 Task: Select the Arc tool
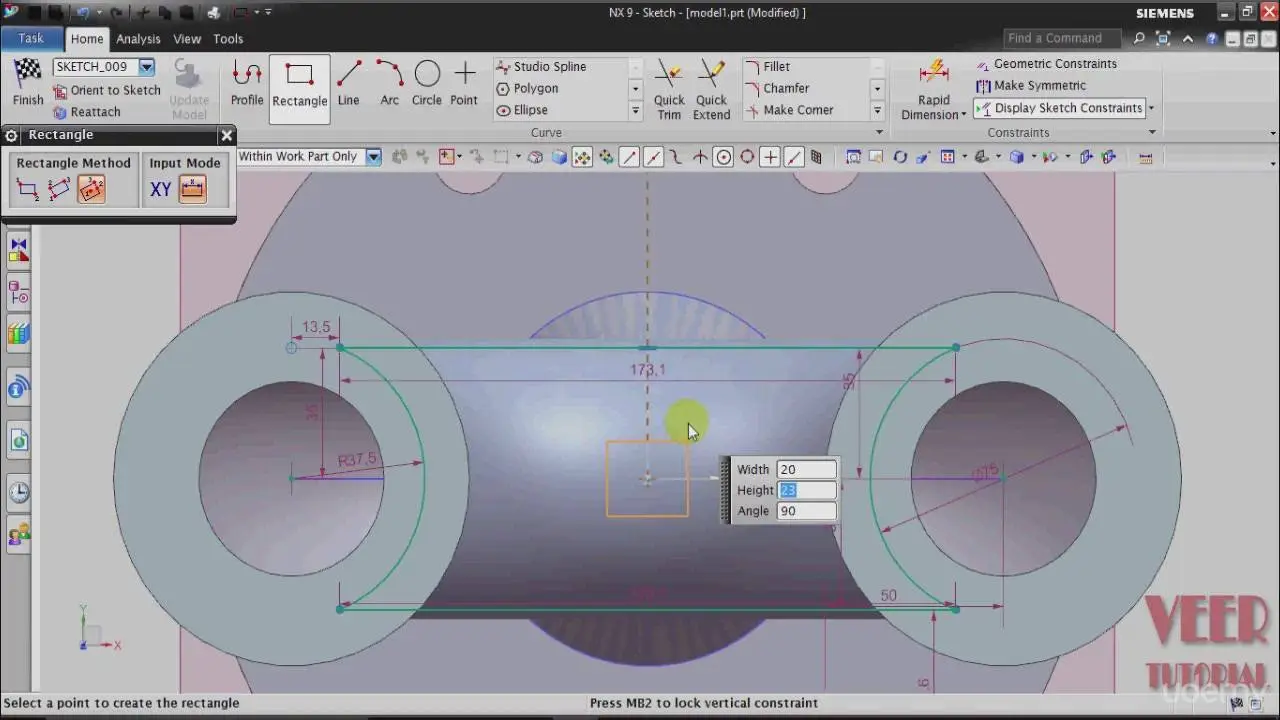(x=389, y=83)
